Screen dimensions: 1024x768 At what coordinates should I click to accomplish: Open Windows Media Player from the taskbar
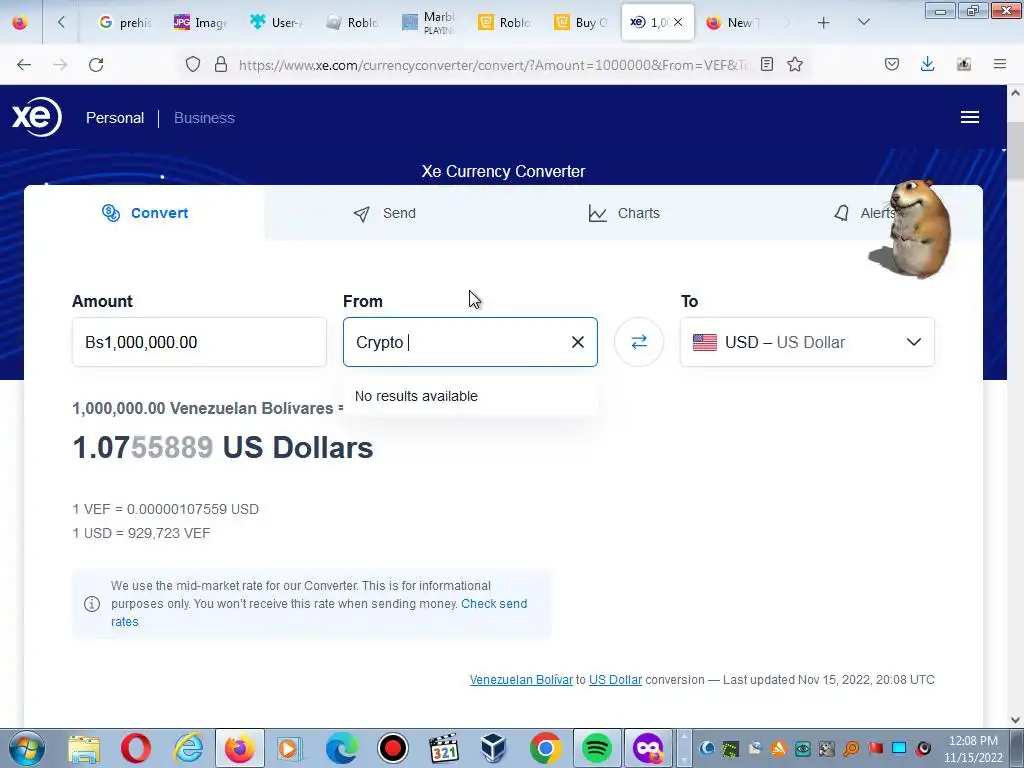tap(291, 748)
